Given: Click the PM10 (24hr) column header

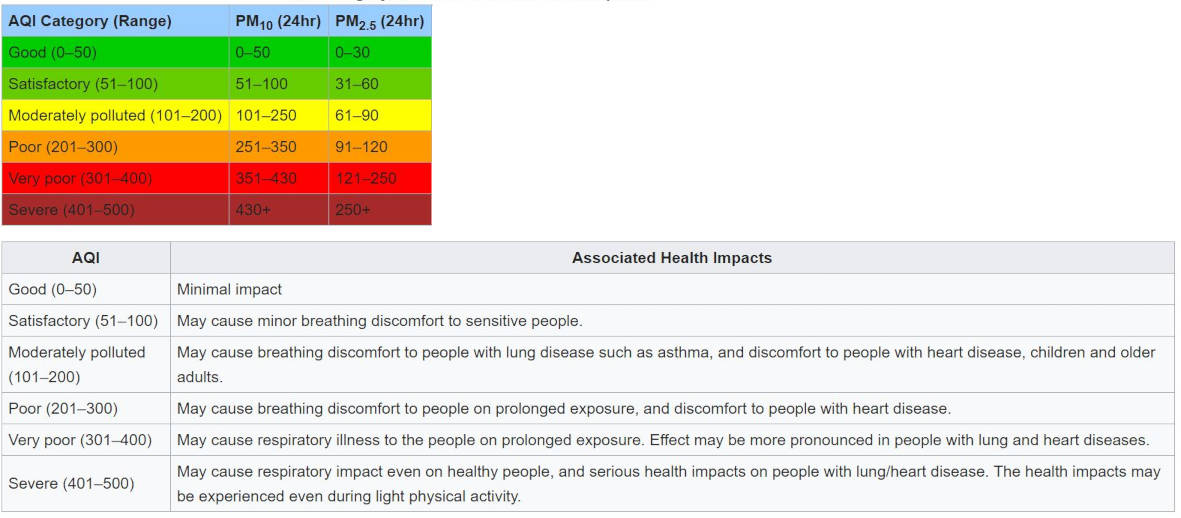Looking at the screenshot, I should (x=278, y=21).
